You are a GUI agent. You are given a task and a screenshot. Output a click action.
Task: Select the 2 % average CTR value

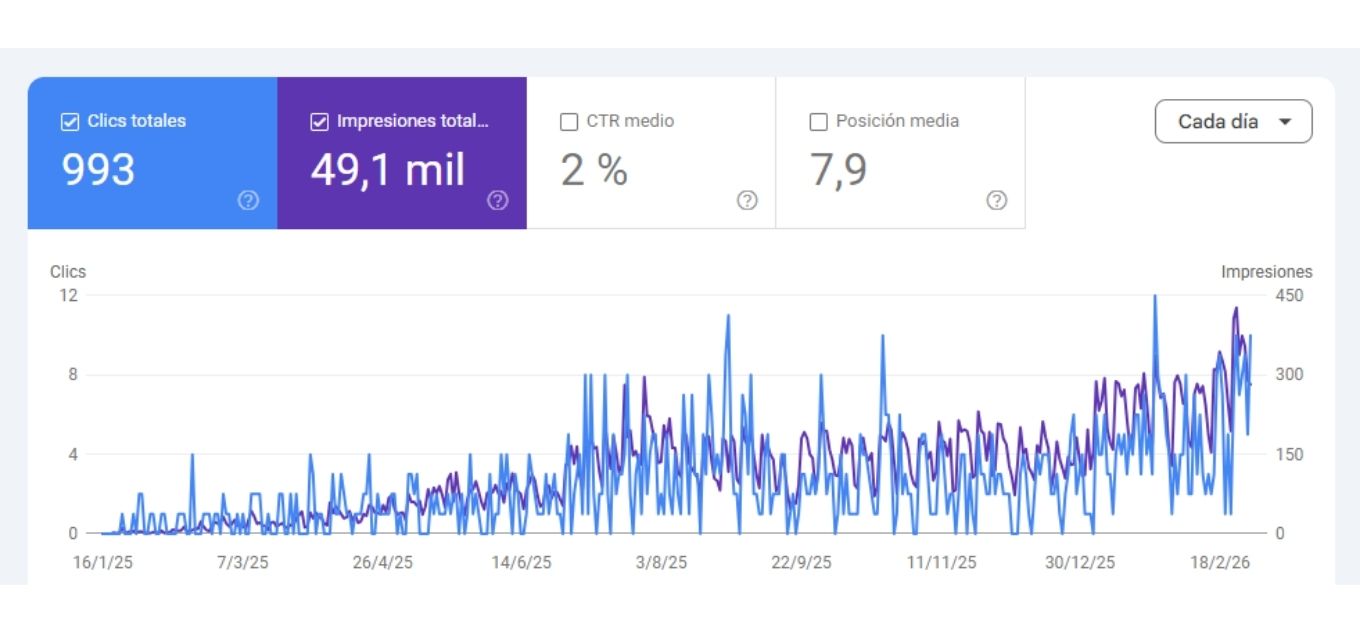594,170
